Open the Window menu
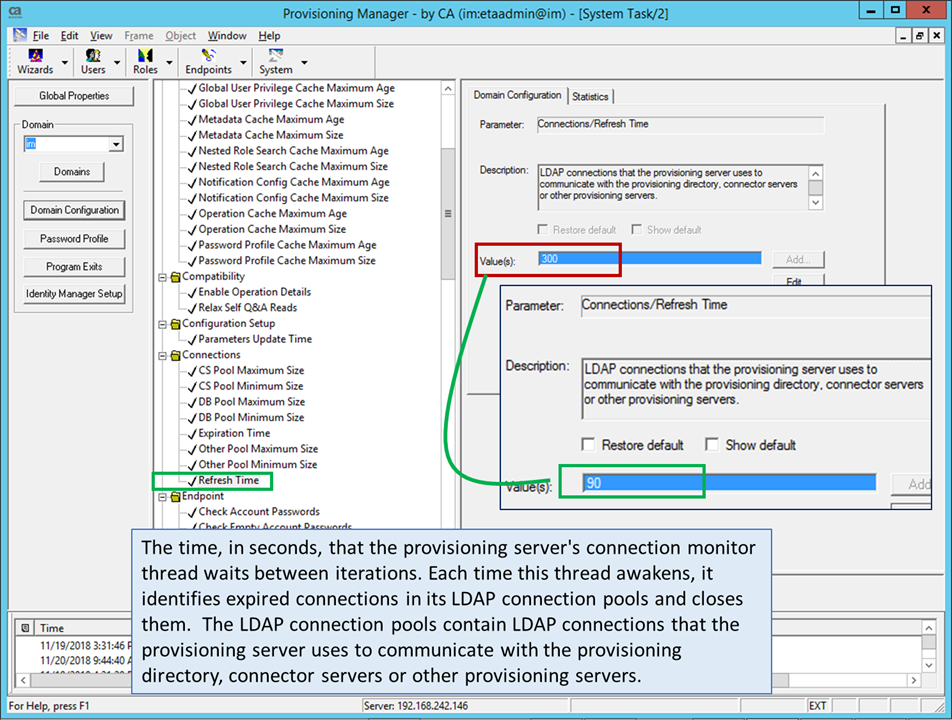Image resolution: width=952 pixels, height=720 pixels. [227, 35]
